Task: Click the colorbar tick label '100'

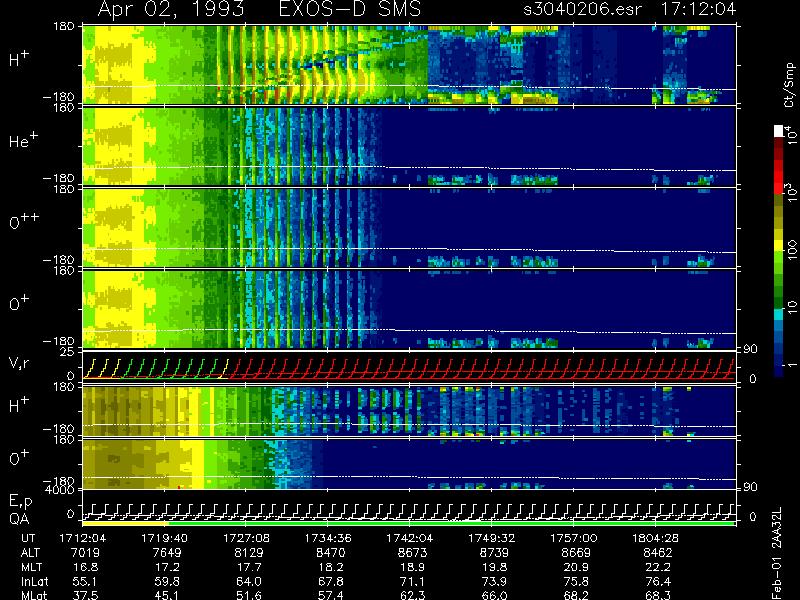Action: coord(791,250)
